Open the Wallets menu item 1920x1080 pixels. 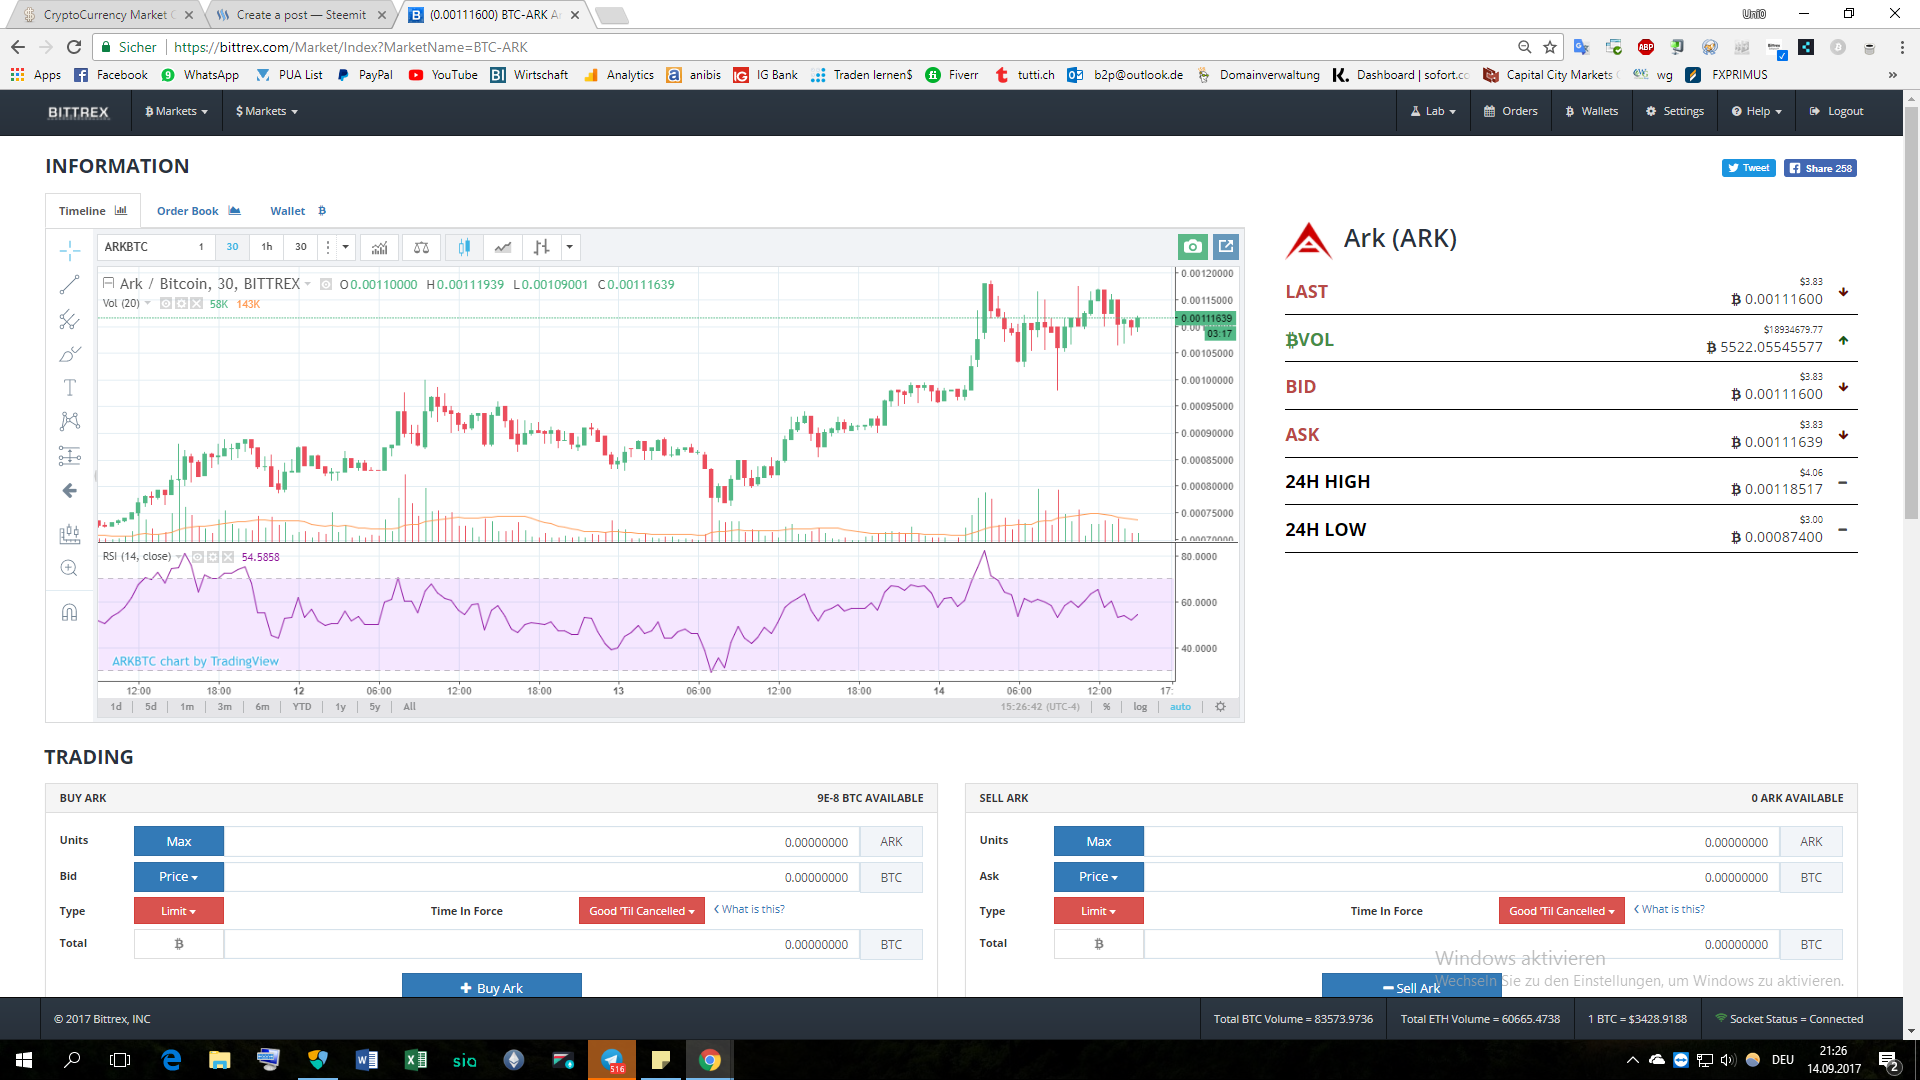pos(1591,111)
